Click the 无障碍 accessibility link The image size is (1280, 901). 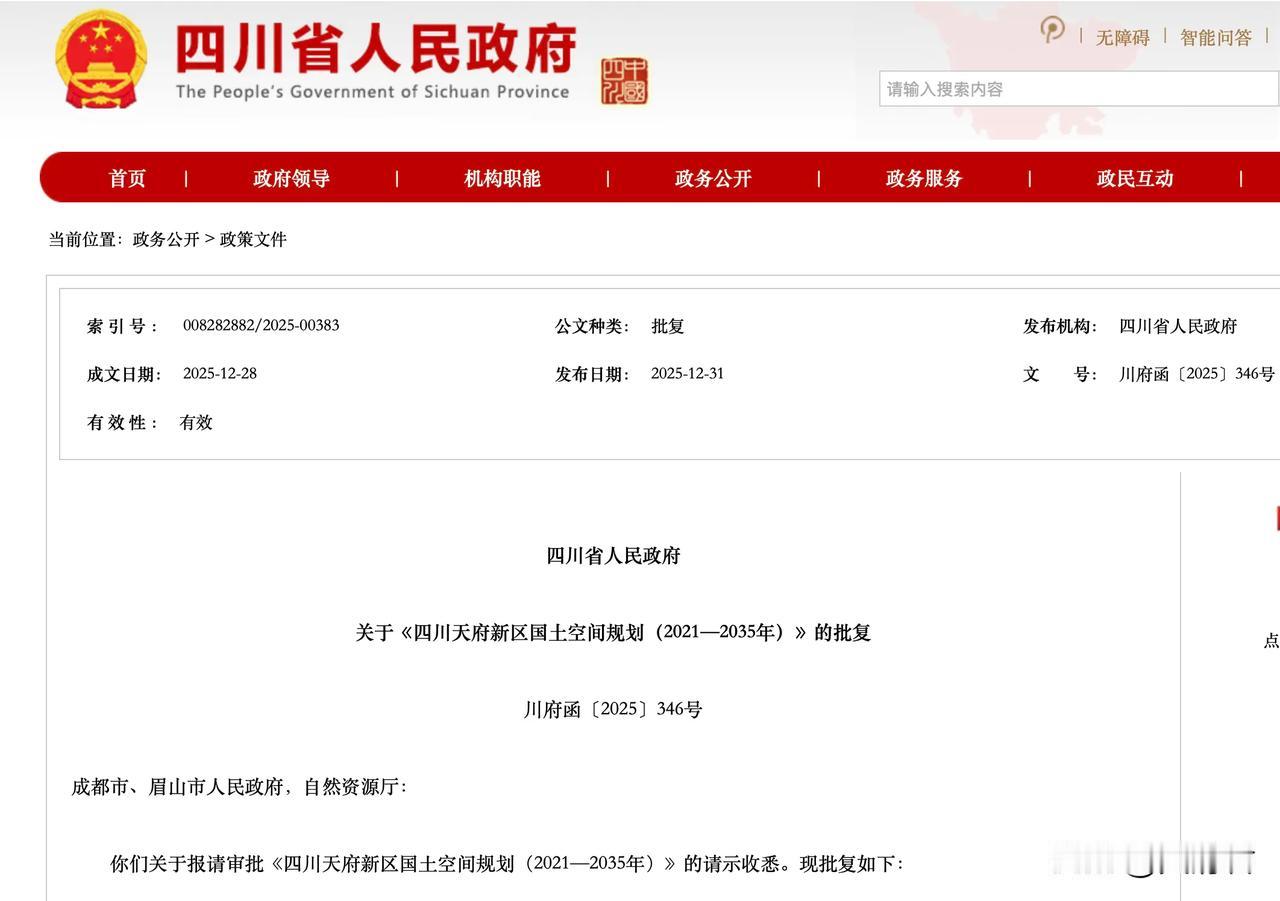tap(1122, 36)
